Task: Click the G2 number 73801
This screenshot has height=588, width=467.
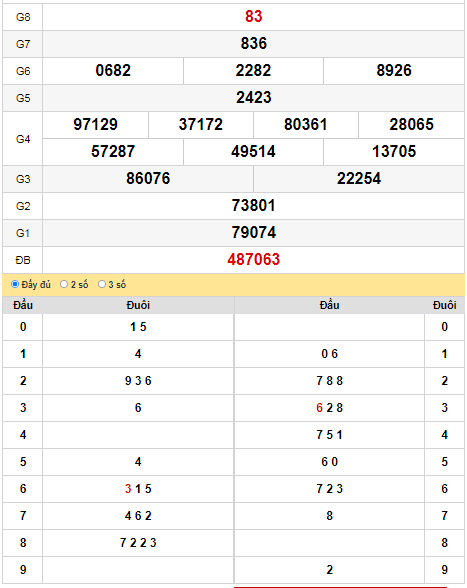Action: (254, 206)
